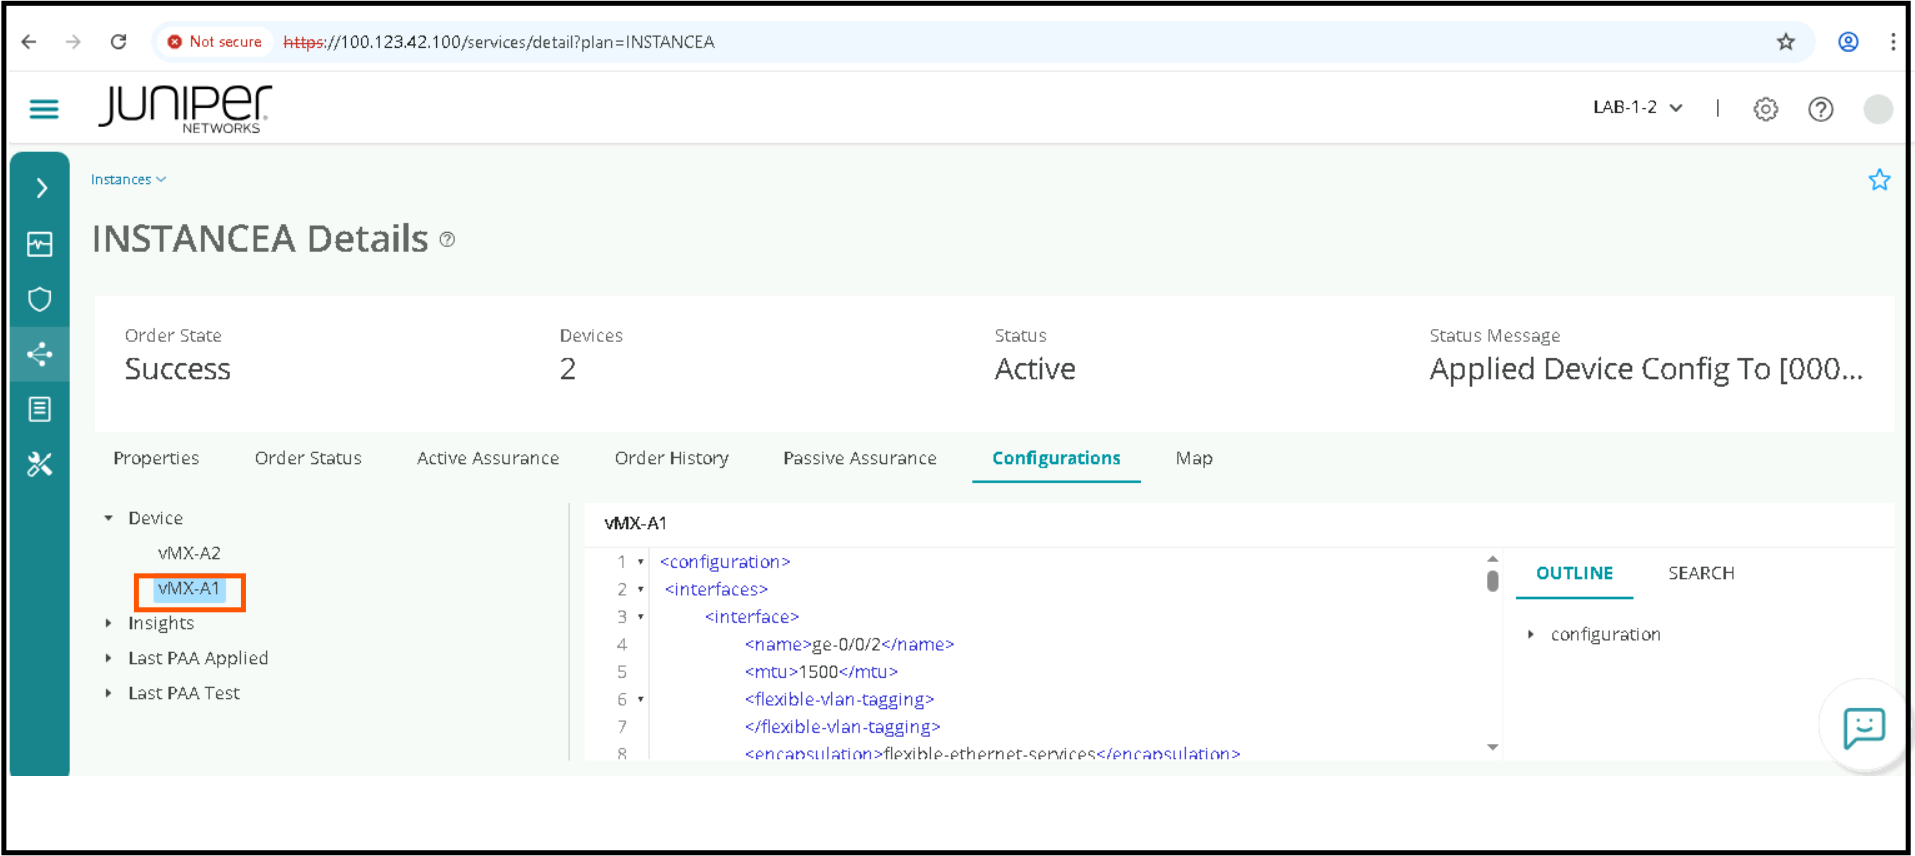Open the hamburger main menu
This screenshot has height=856, width=1915.
coord(44,109)
